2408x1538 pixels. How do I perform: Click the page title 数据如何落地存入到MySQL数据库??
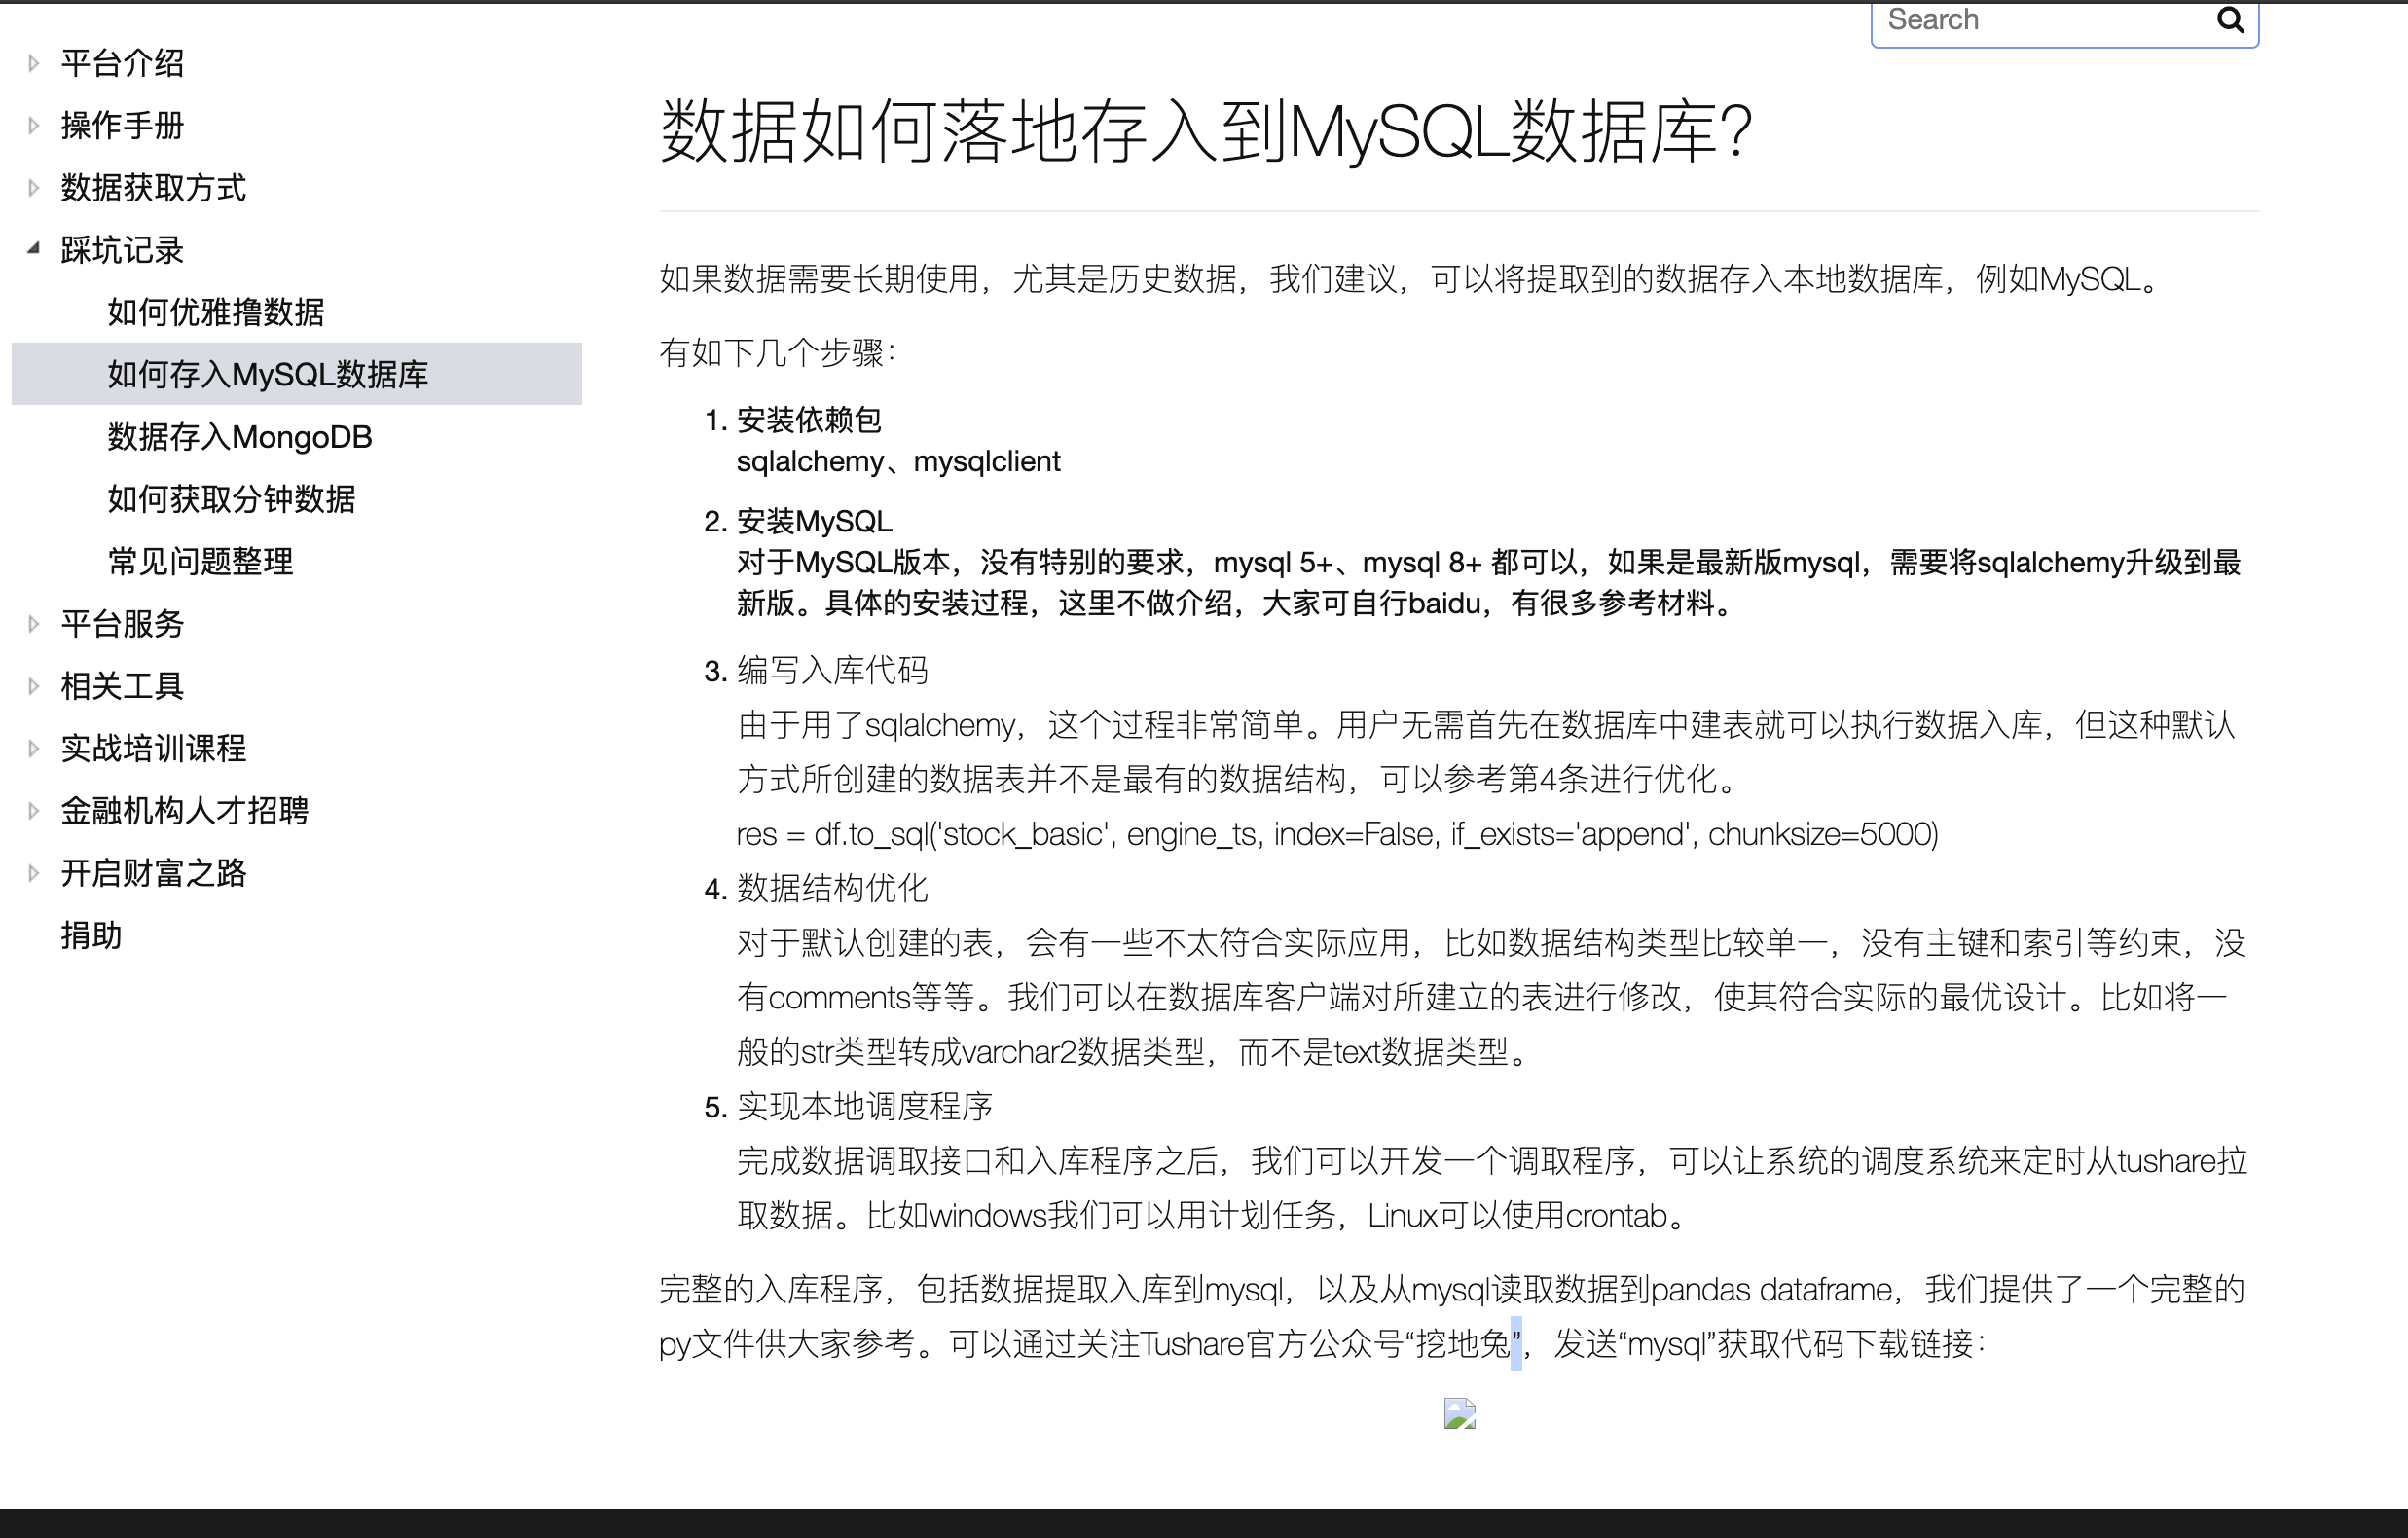[x=1206, y=131]
